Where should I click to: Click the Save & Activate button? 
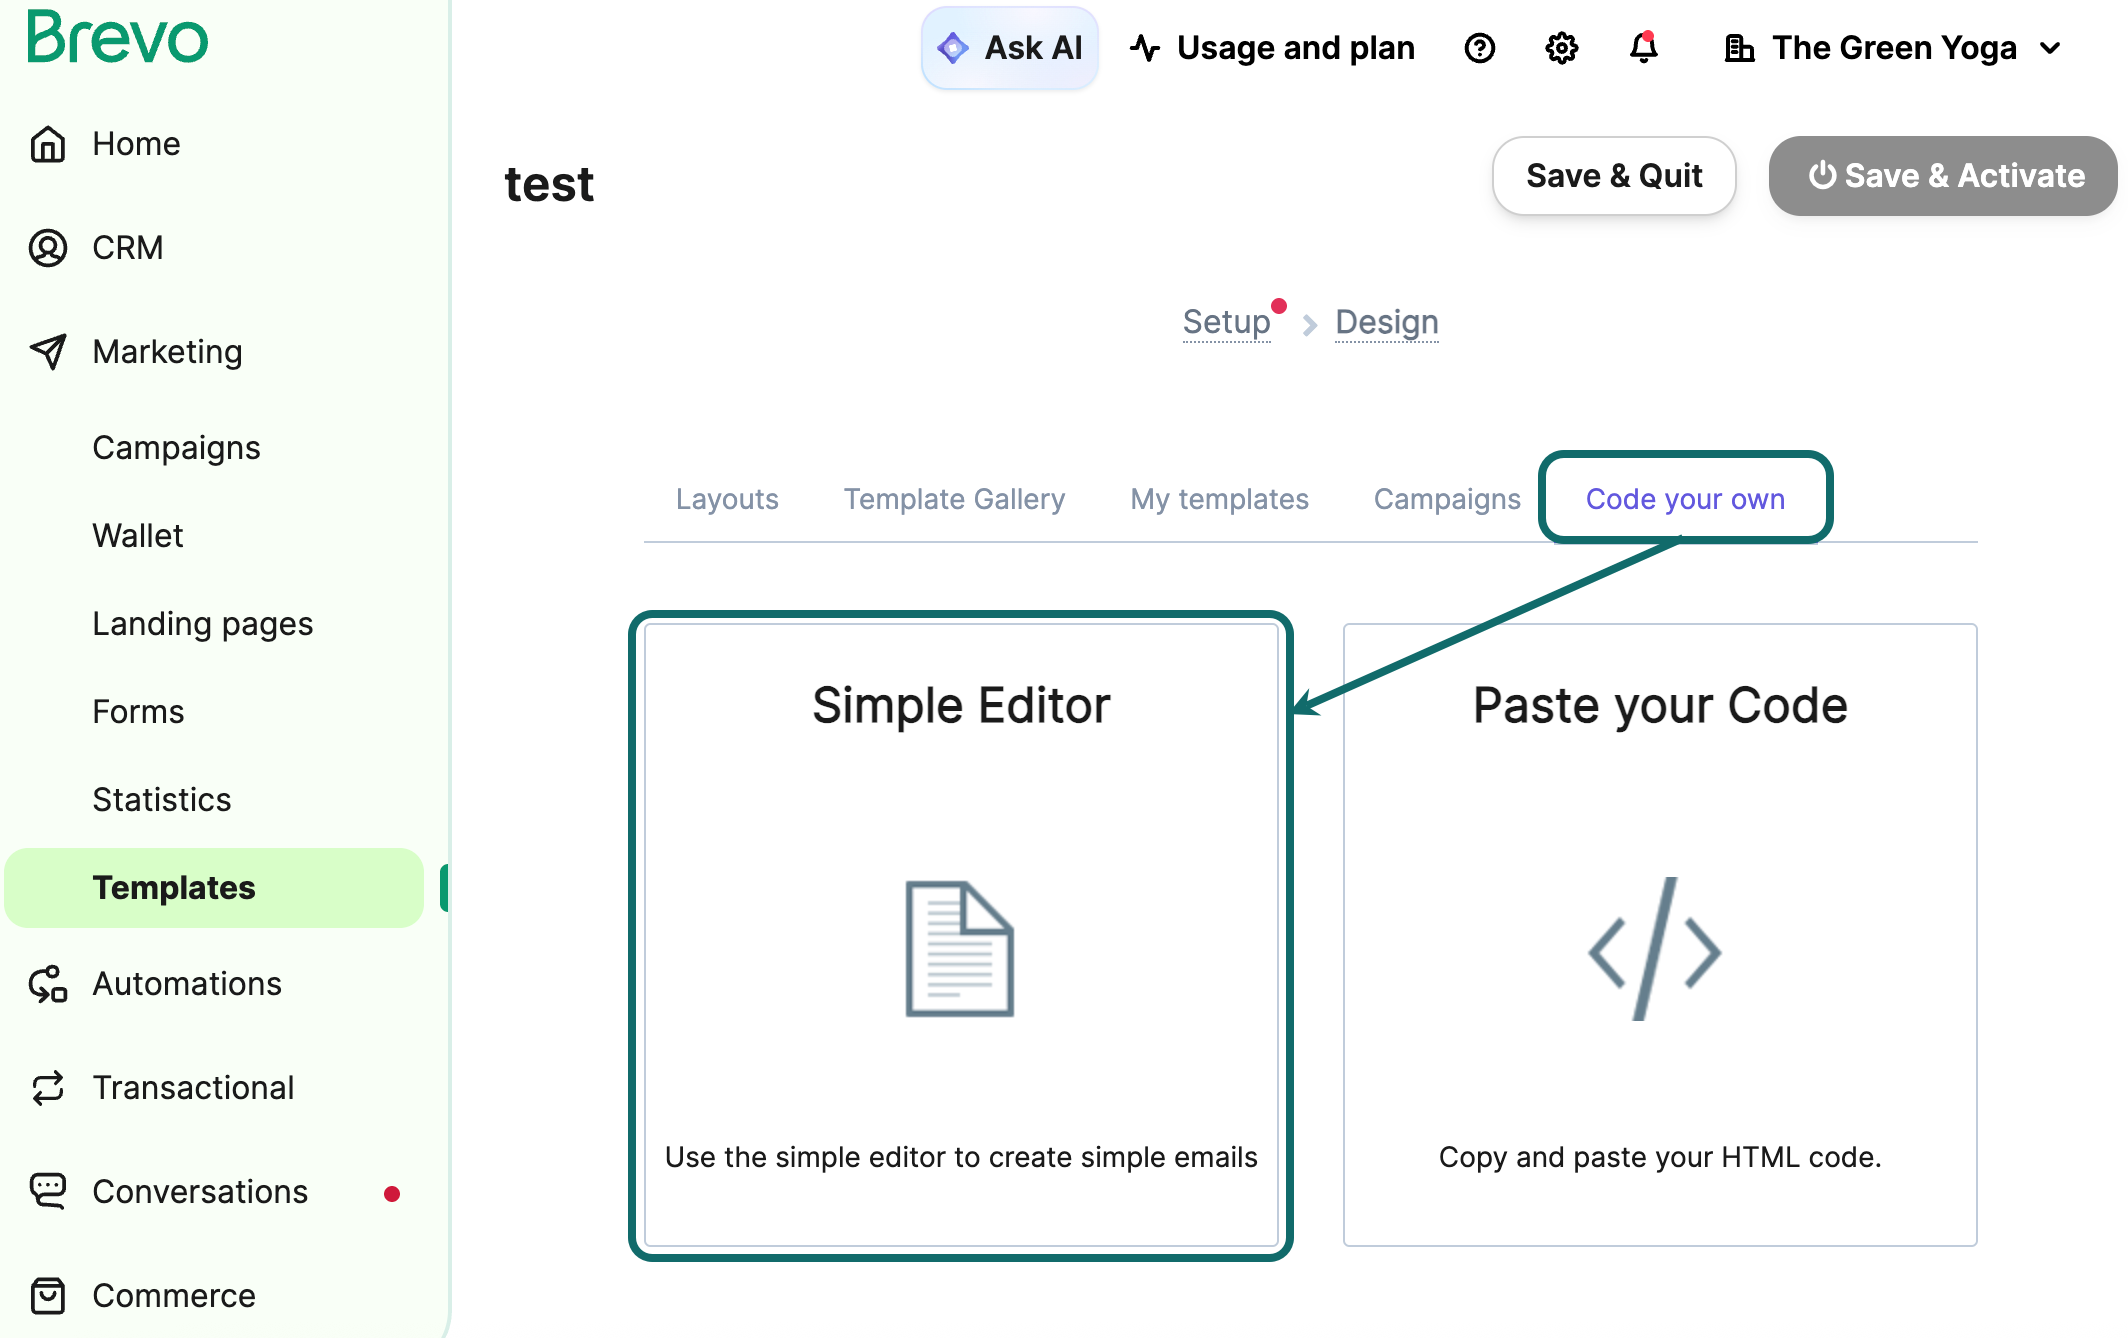click(1942, 176)
